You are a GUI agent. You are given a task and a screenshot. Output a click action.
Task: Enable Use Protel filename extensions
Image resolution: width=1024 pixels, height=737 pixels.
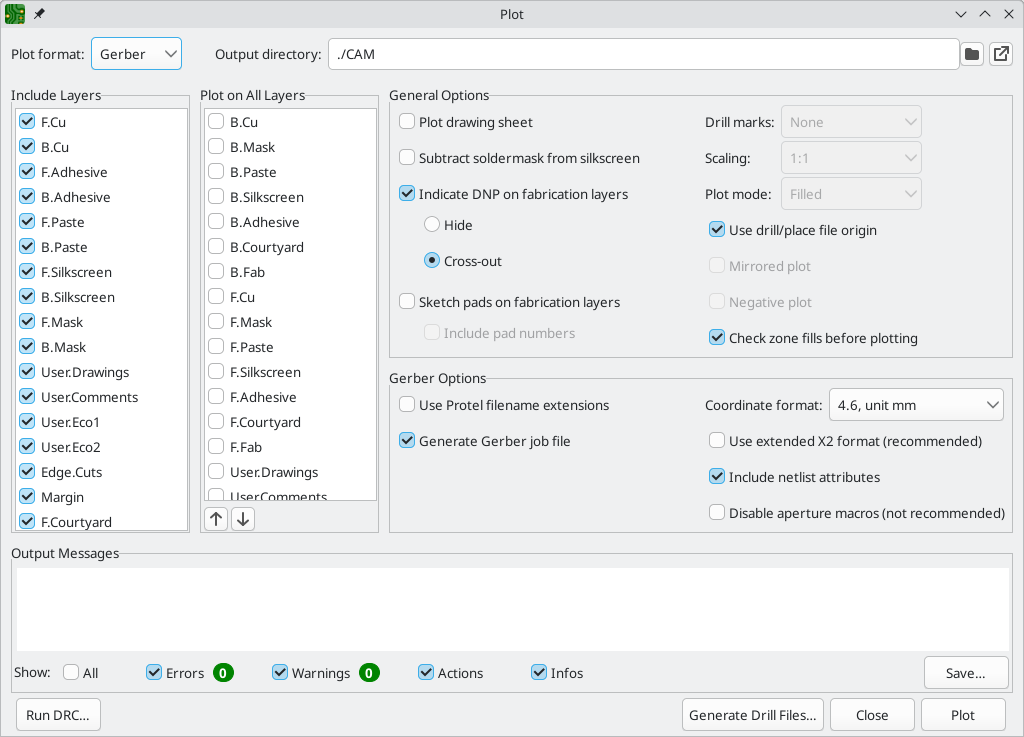408,405
